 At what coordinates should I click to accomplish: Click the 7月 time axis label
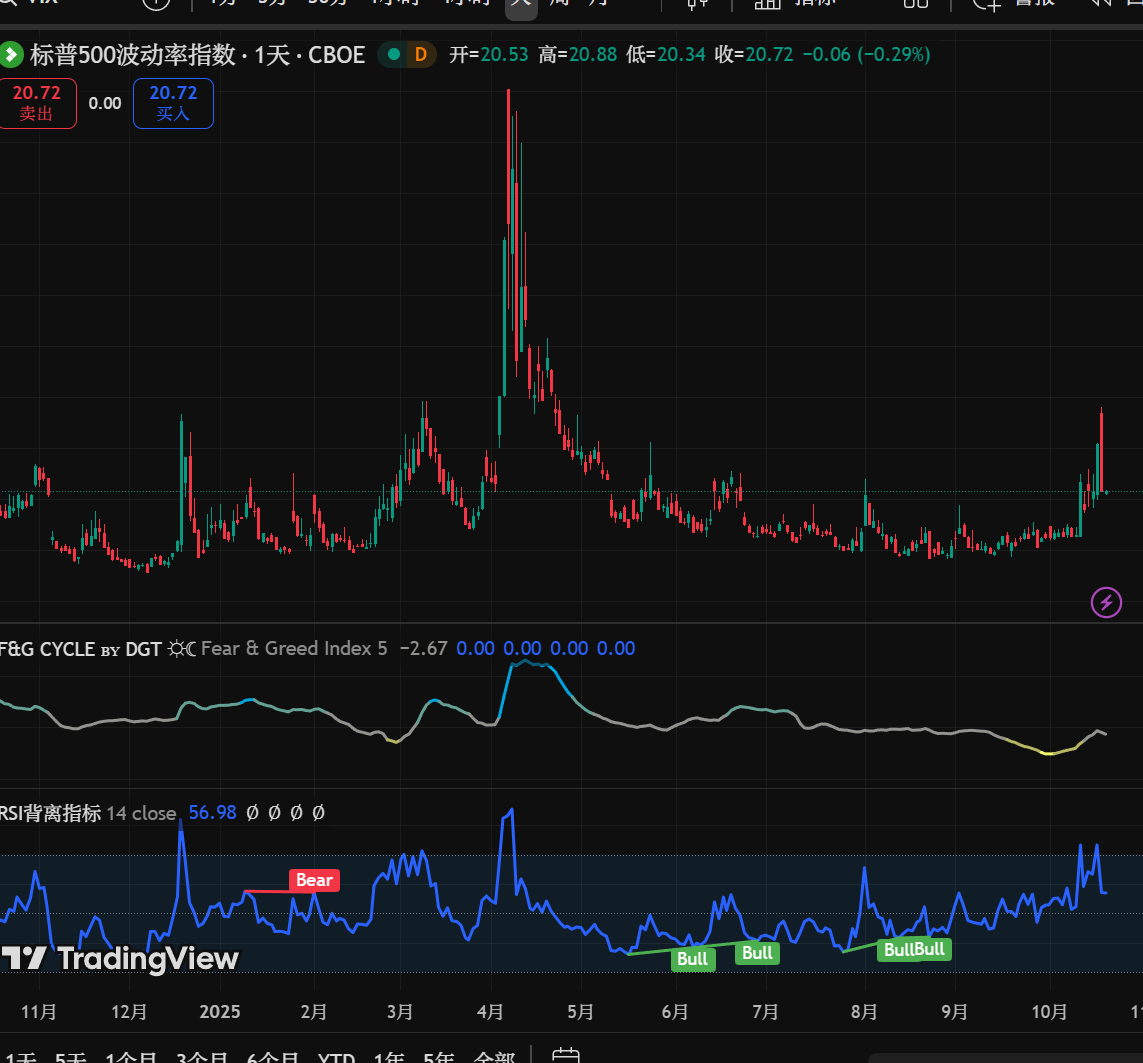tap(765, 1012)
